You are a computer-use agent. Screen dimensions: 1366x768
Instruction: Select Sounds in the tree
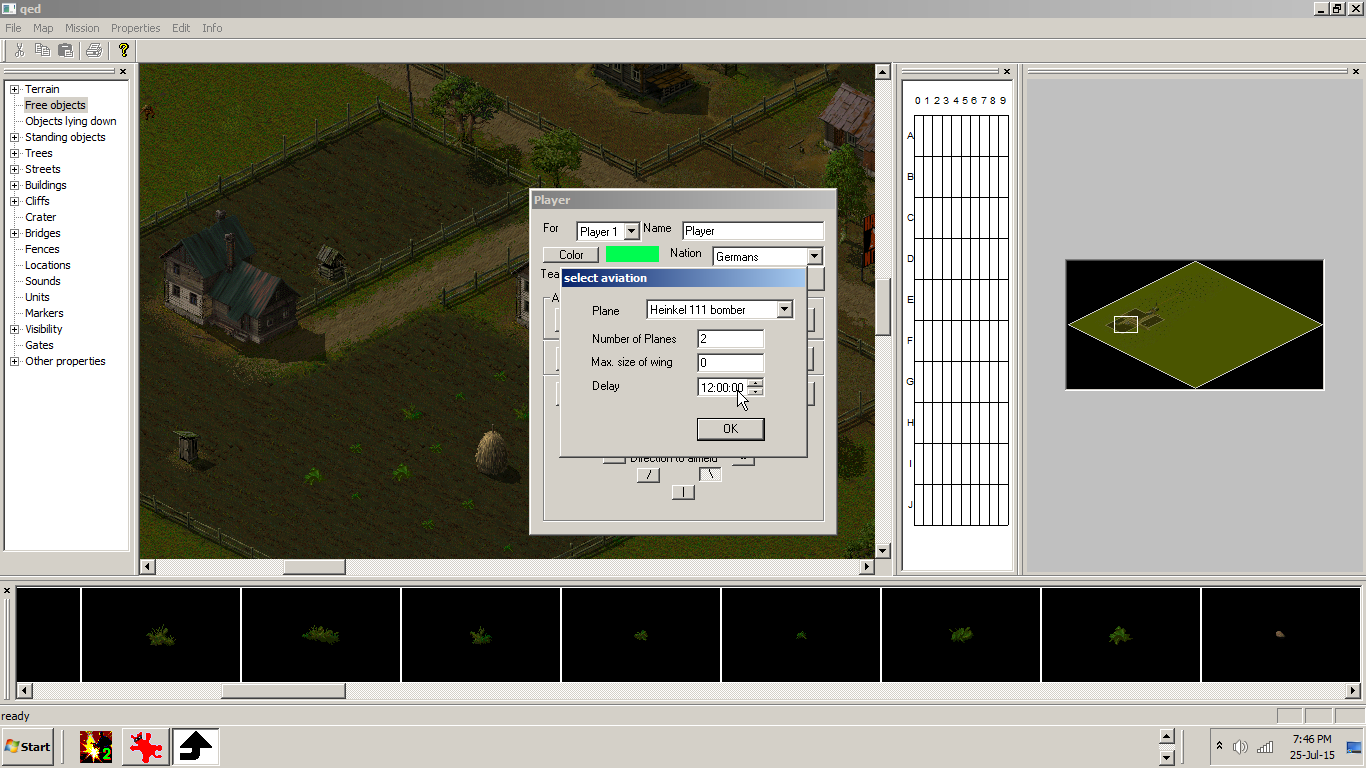[x=43, y=281]
